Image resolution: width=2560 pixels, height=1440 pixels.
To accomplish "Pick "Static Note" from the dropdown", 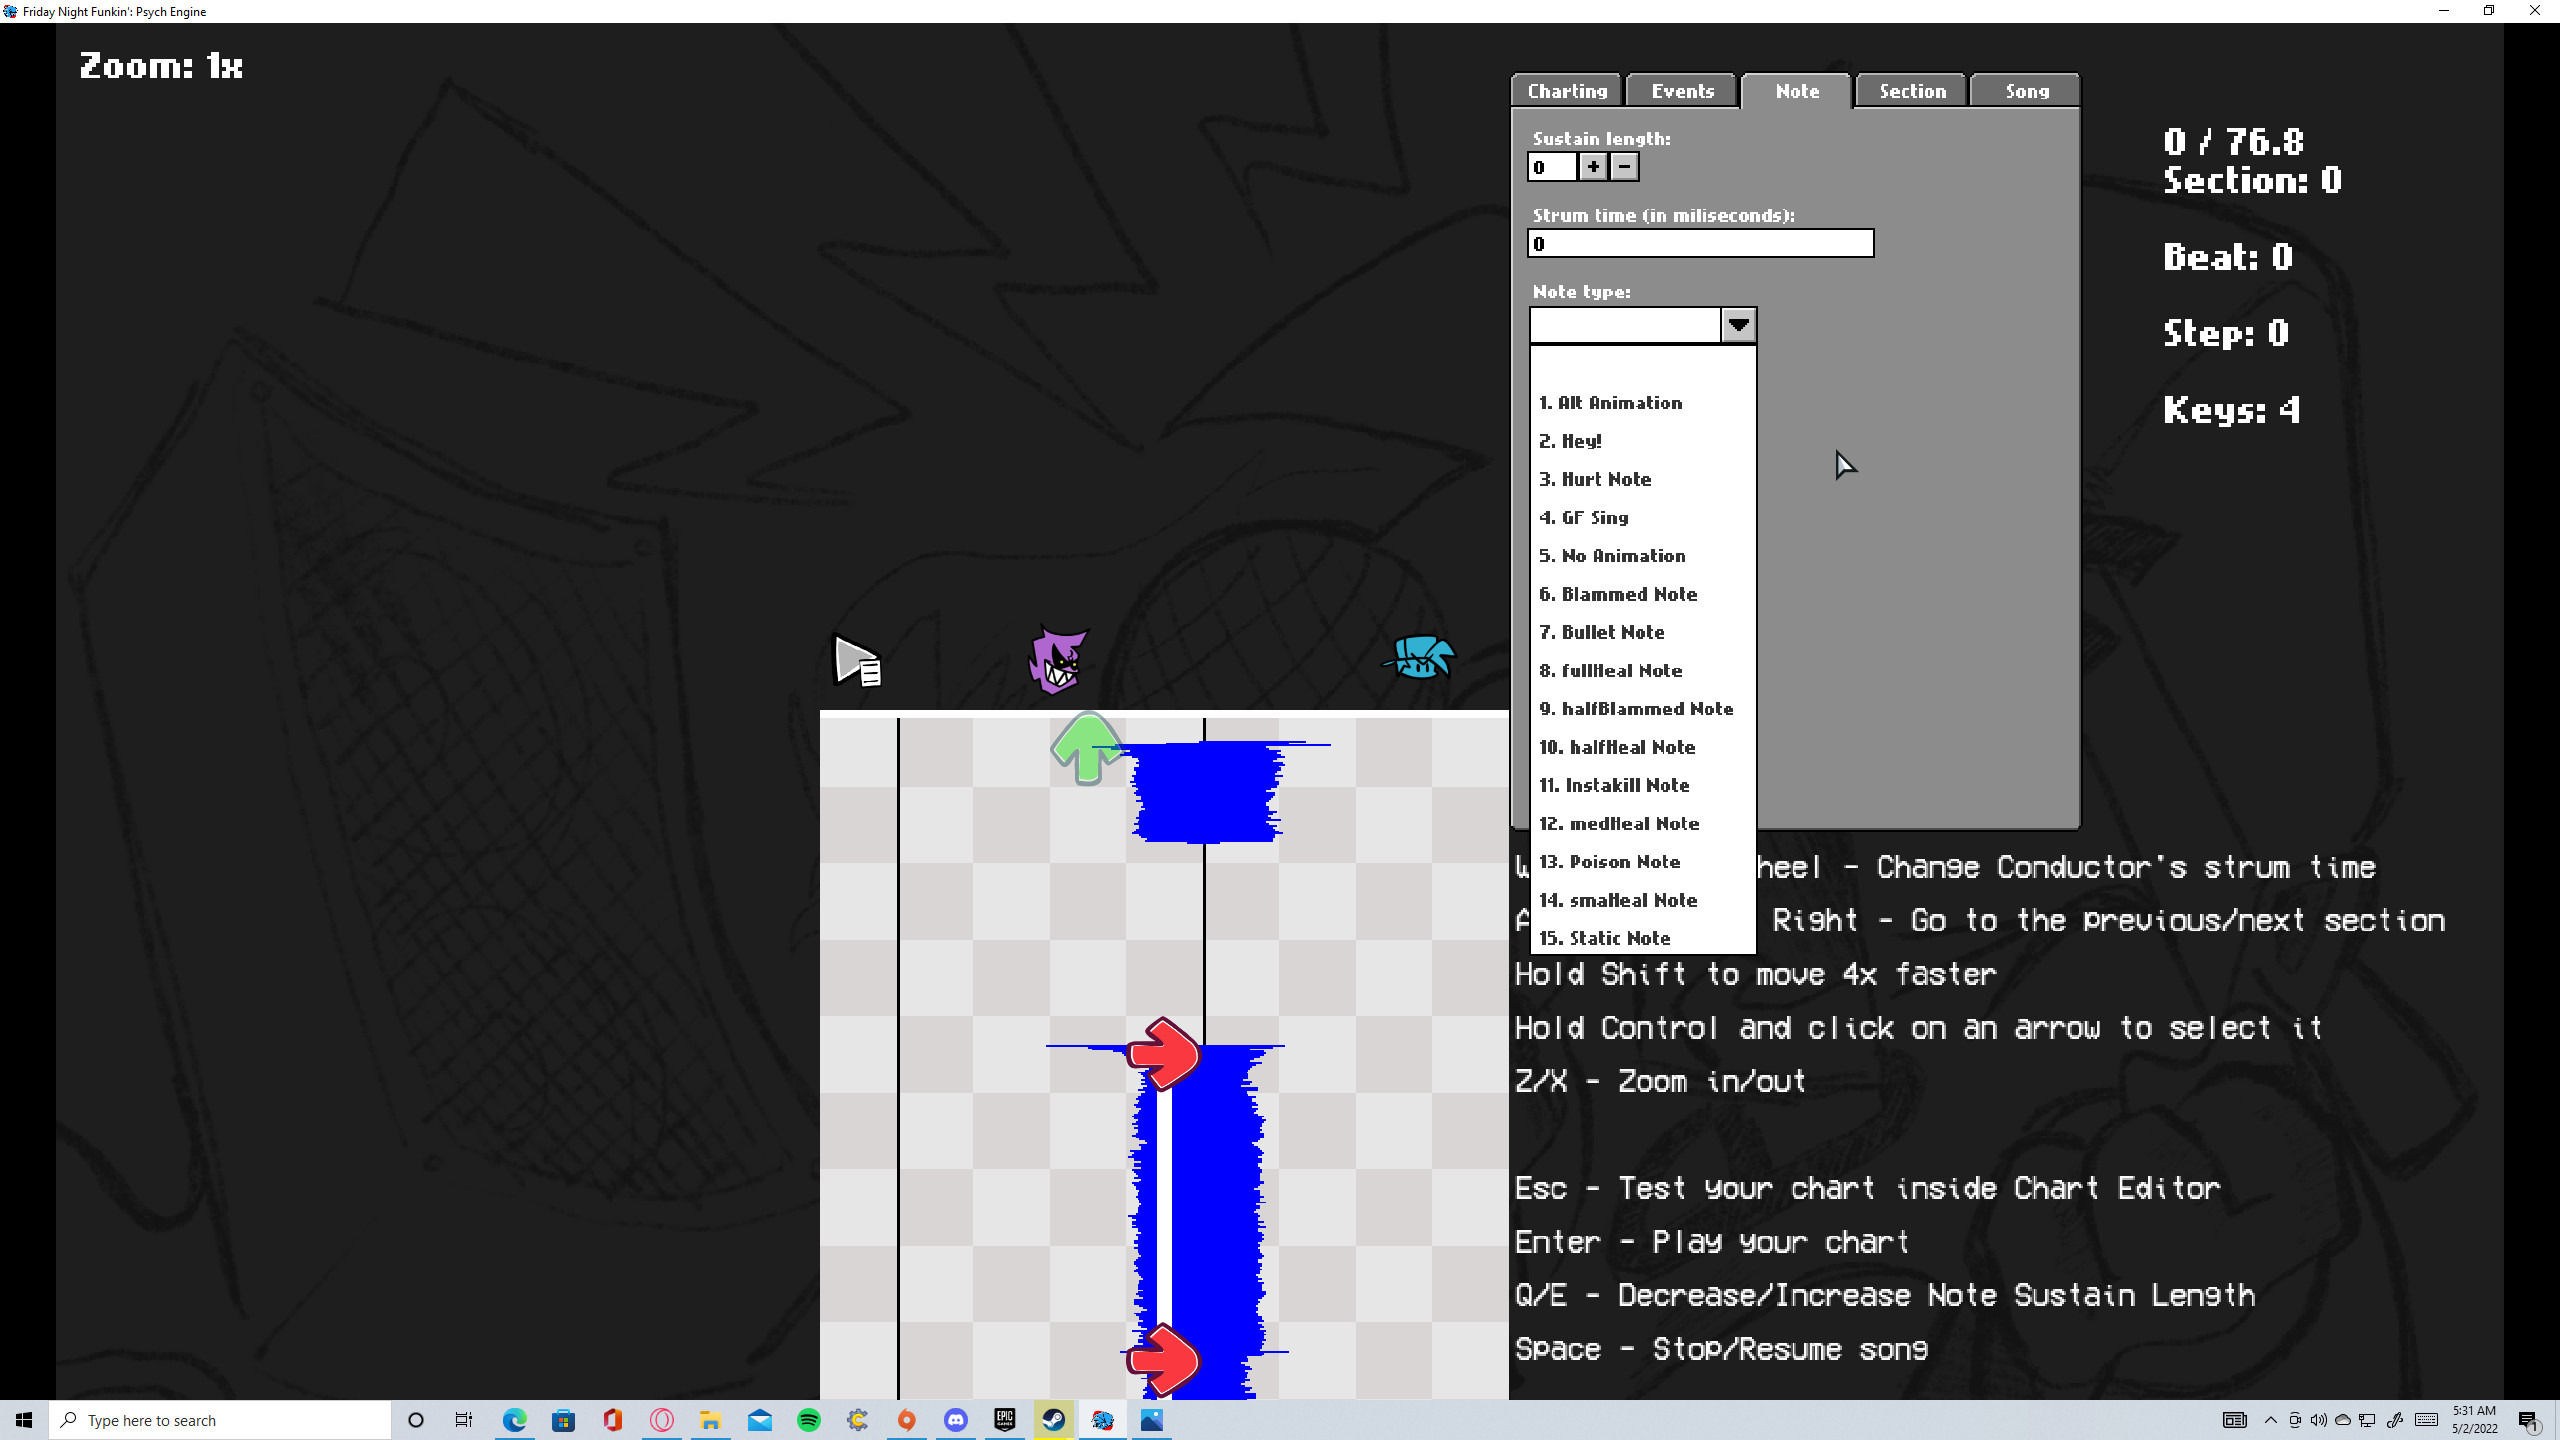I will pyautogui.click(x=1603, y=938).
